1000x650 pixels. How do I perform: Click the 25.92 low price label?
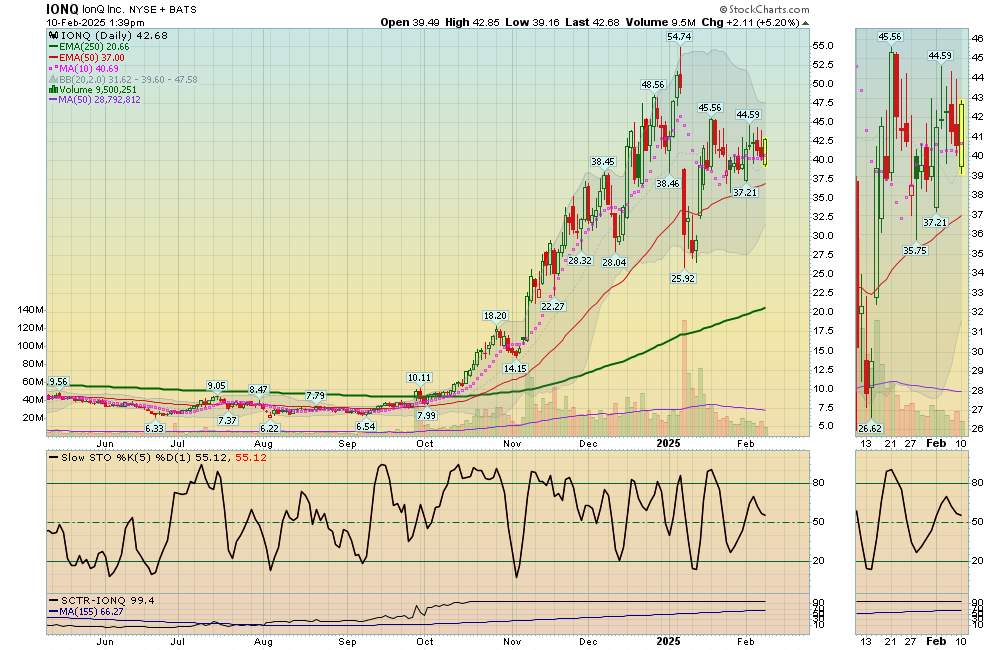[683, 278]
